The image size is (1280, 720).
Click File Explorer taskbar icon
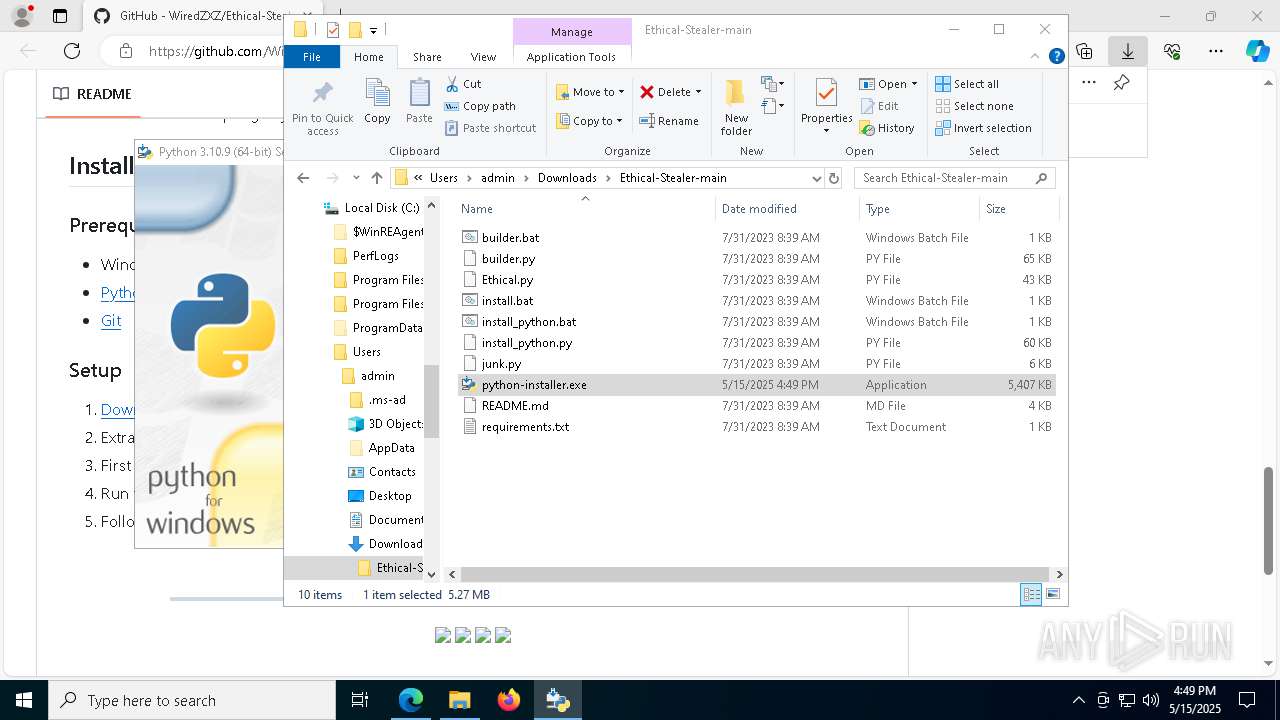coord(459,700)
